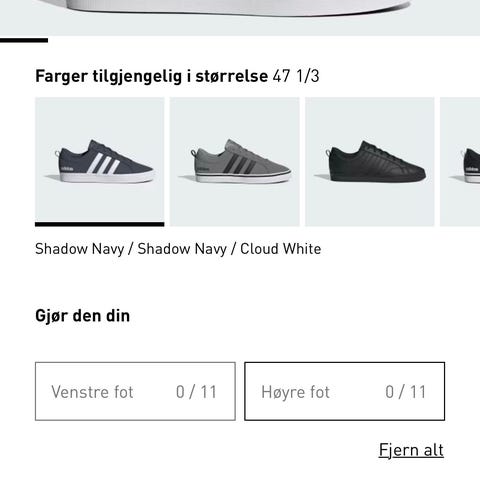Choose the grey shoe with black stripes
This screenshot has width=480, height=480.
pyautogui.click(x=235, y=162)
